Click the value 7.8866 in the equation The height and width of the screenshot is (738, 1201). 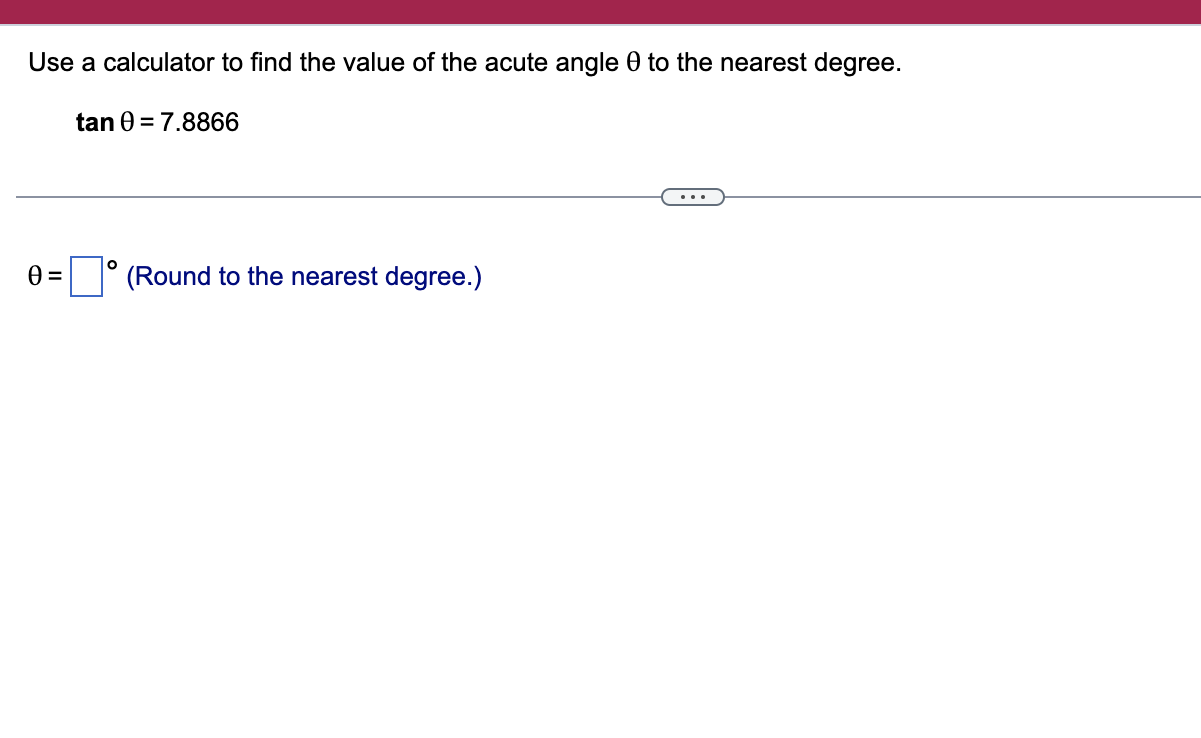pos(202,122)
